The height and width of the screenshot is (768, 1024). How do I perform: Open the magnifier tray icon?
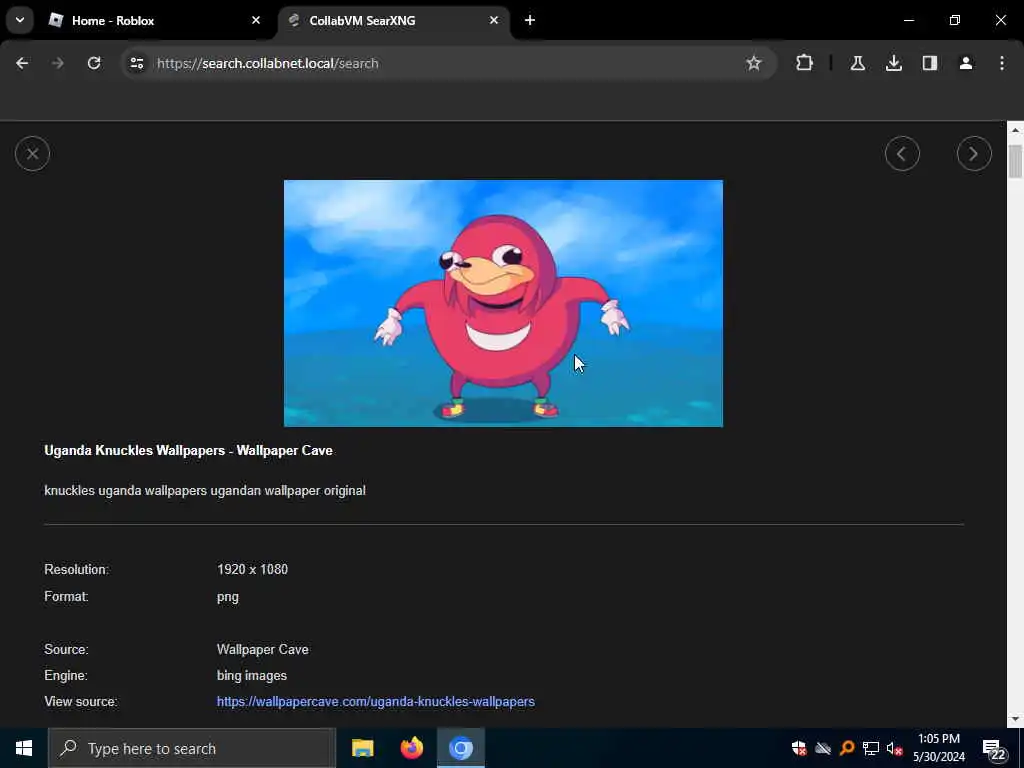pos(847,748)
